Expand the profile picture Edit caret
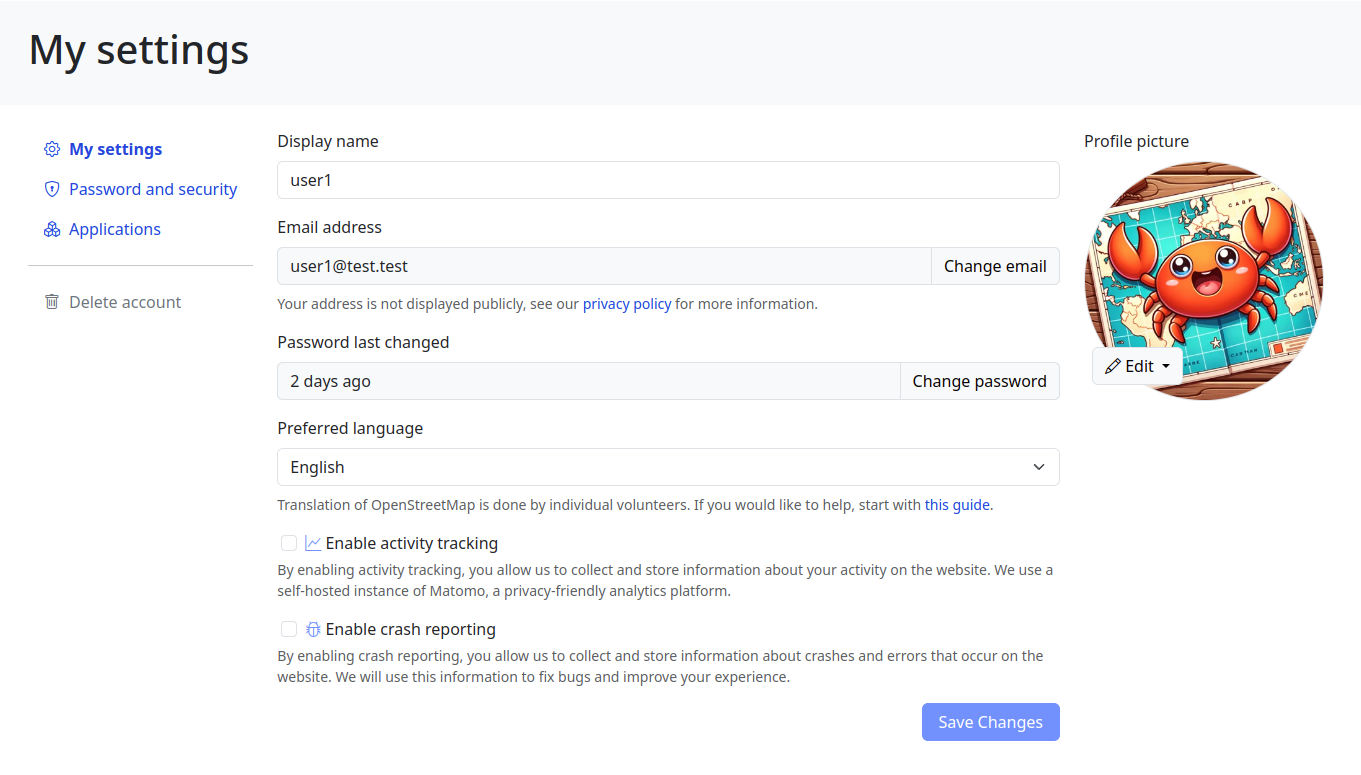Screen dimensions: 1361x775 [x=1166, y=367]
